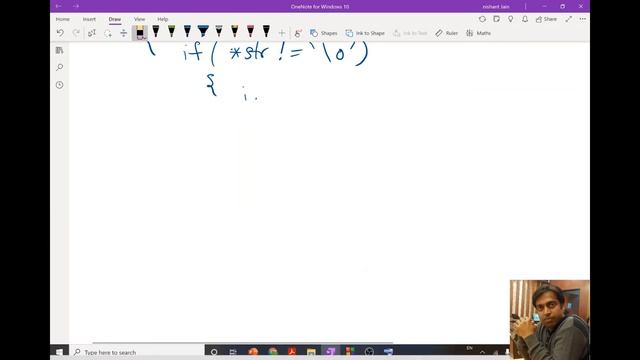Go back with title bar arrow
Screen dimensions: 640x360
click(x=58, y=6)
